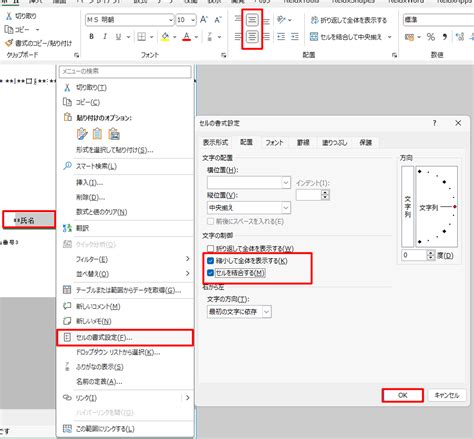Click the Decrease Indent icon
This screenshot has width=474, height=439.
(281, 37)
